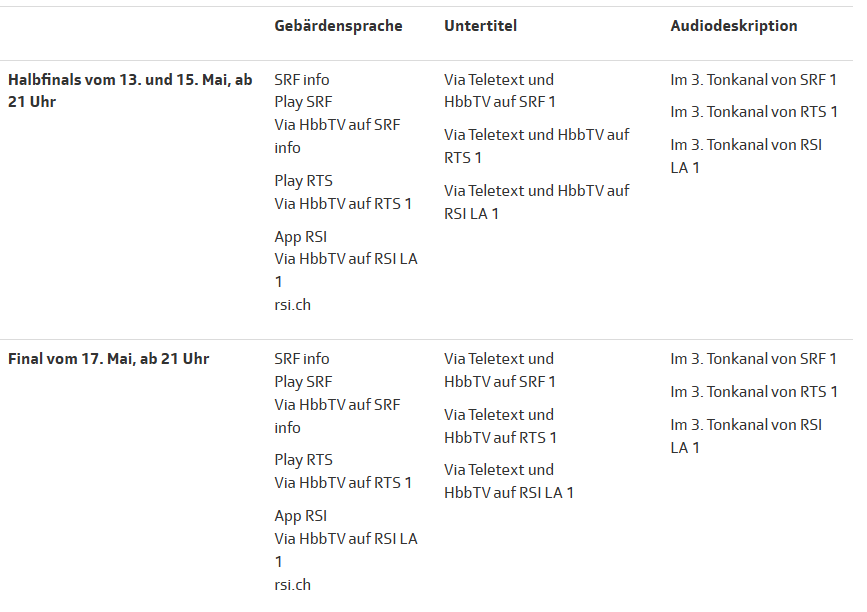Click Teletext und HbbTV auf SRF 1 for Halbfinals
Image resolution: width=867 pixels, height=612 pixels.
(499, 91)
